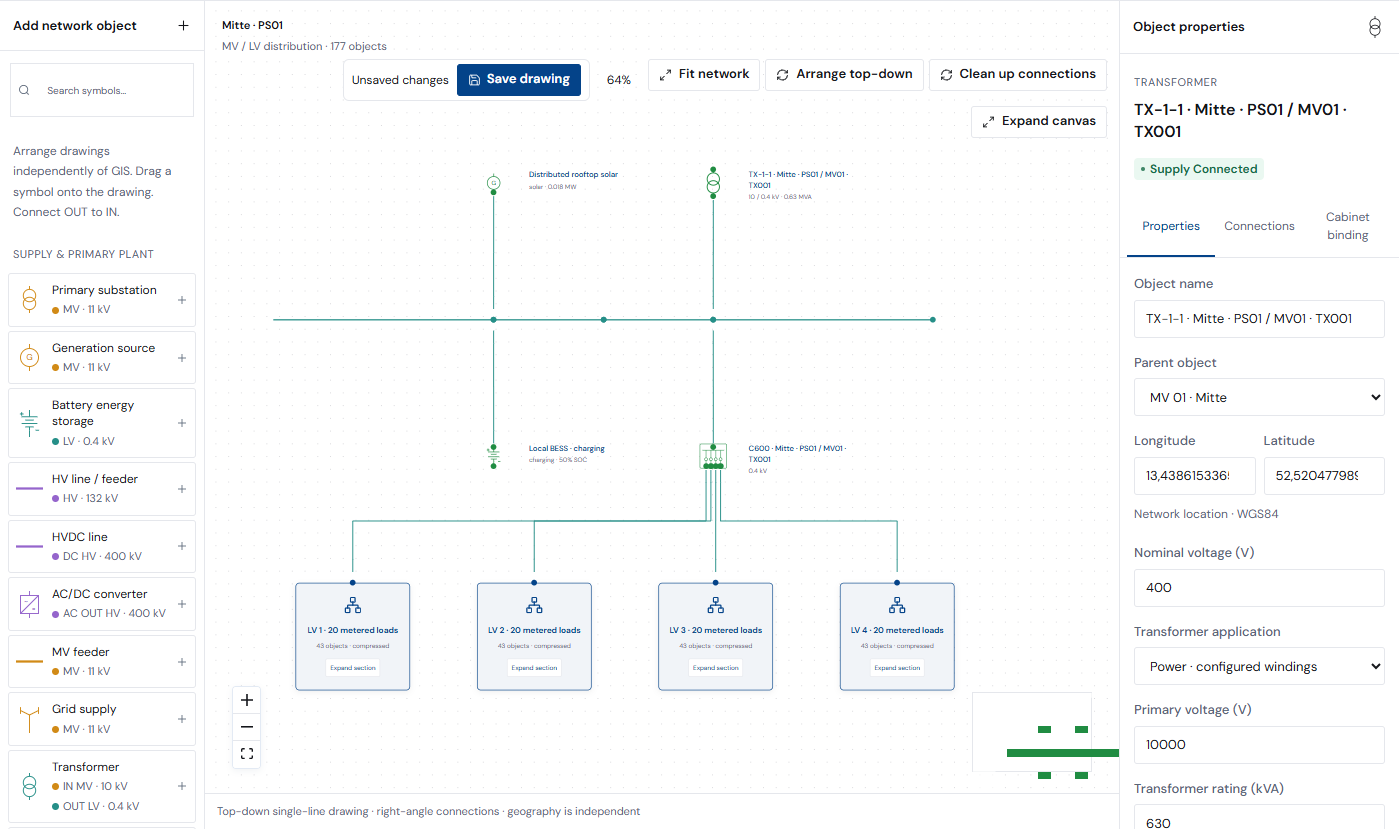Click the Supply Connected status badge

[1199, 169]
